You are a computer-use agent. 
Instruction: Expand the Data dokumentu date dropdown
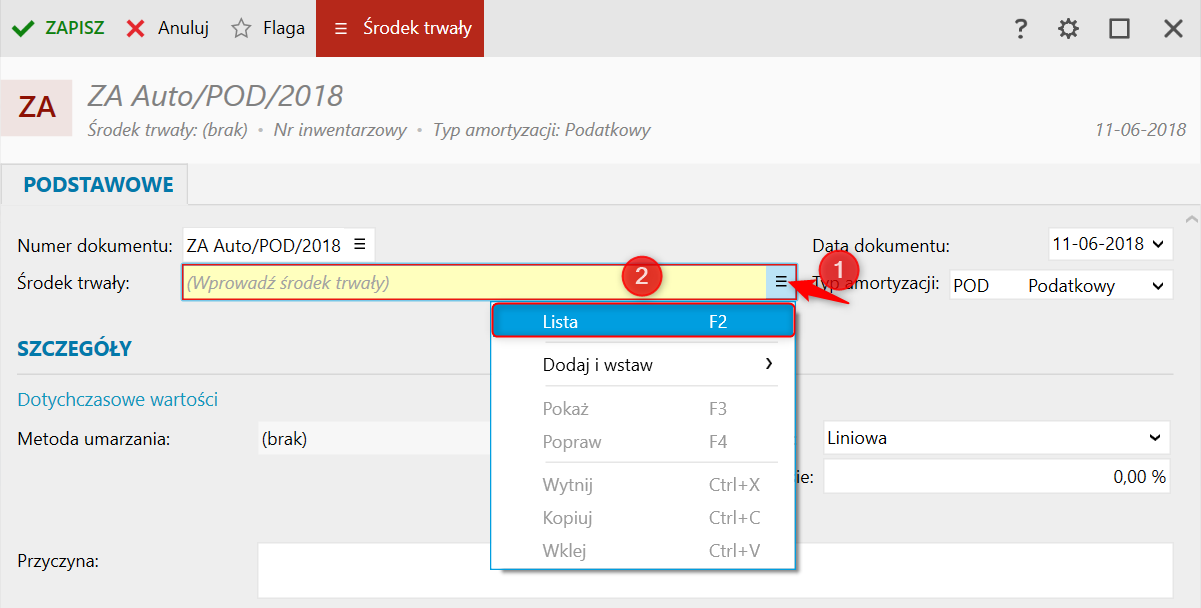click(x=1159, y=243)
